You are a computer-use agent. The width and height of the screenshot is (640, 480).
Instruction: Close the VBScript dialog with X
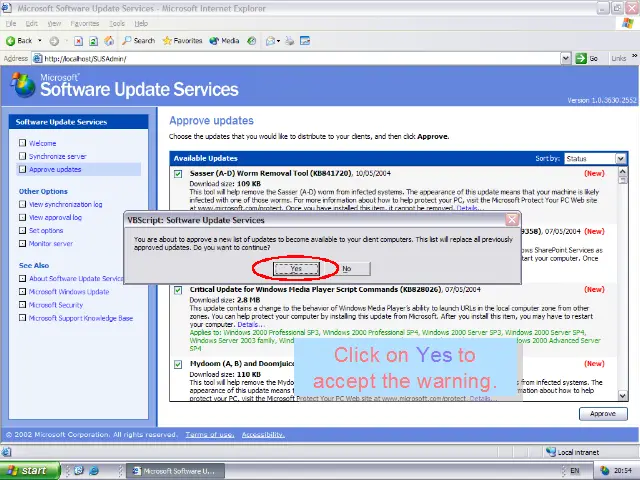click(x=512, y=220)
